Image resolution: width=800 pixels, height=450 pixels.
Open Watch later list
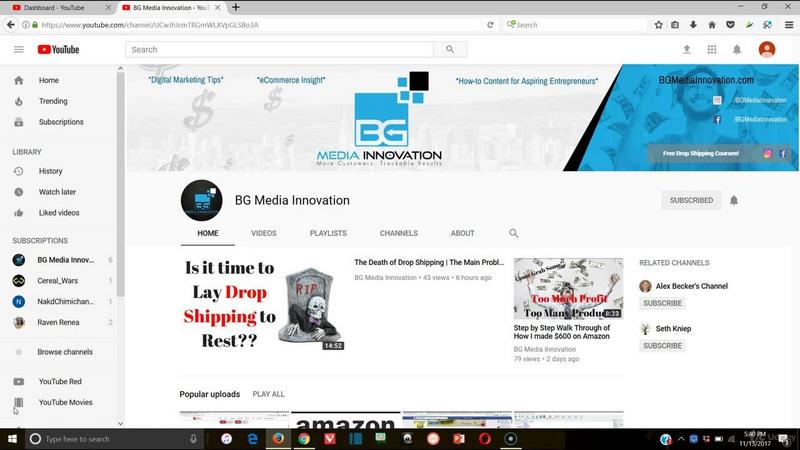tap(59, 192)
